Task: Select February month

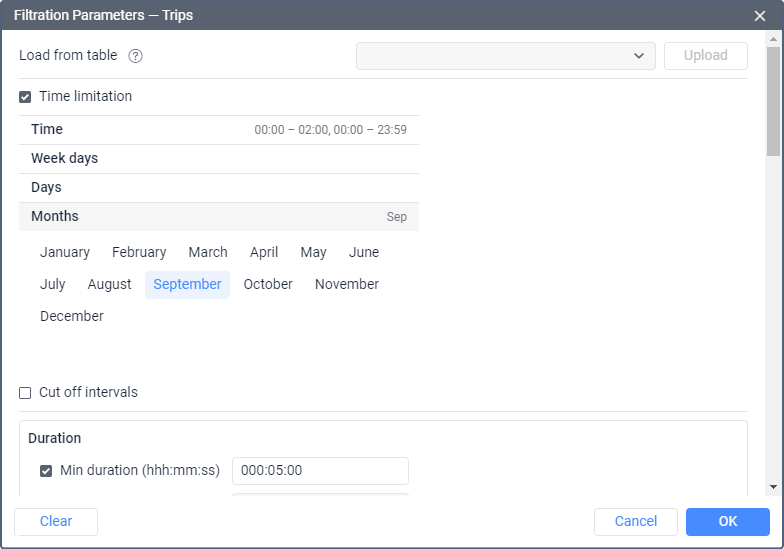Action: [x=139, y=252]
